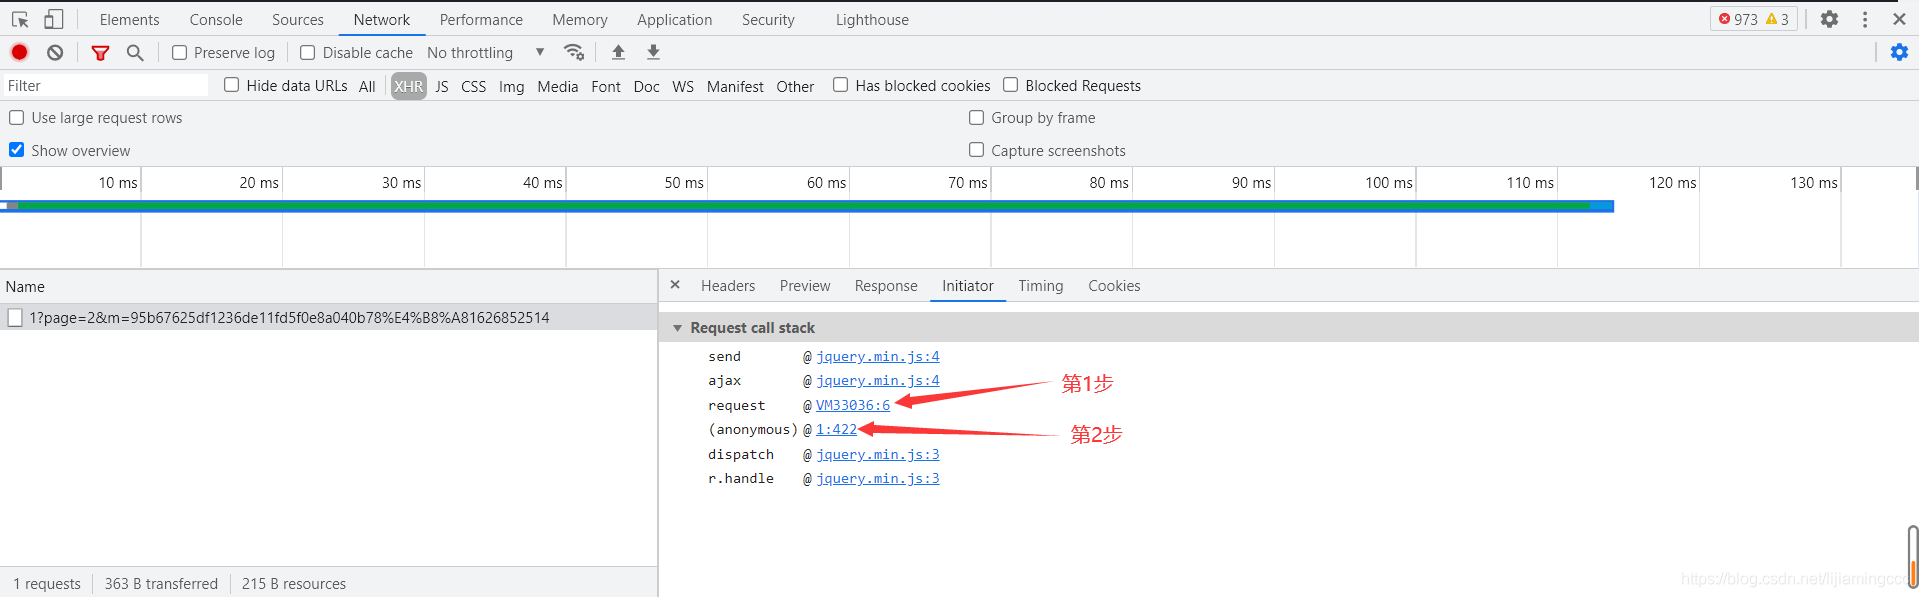The image size is (1919, 597).
Task: Show the request Headers tab
Action: pyautogui.click(x=728, y=286)
